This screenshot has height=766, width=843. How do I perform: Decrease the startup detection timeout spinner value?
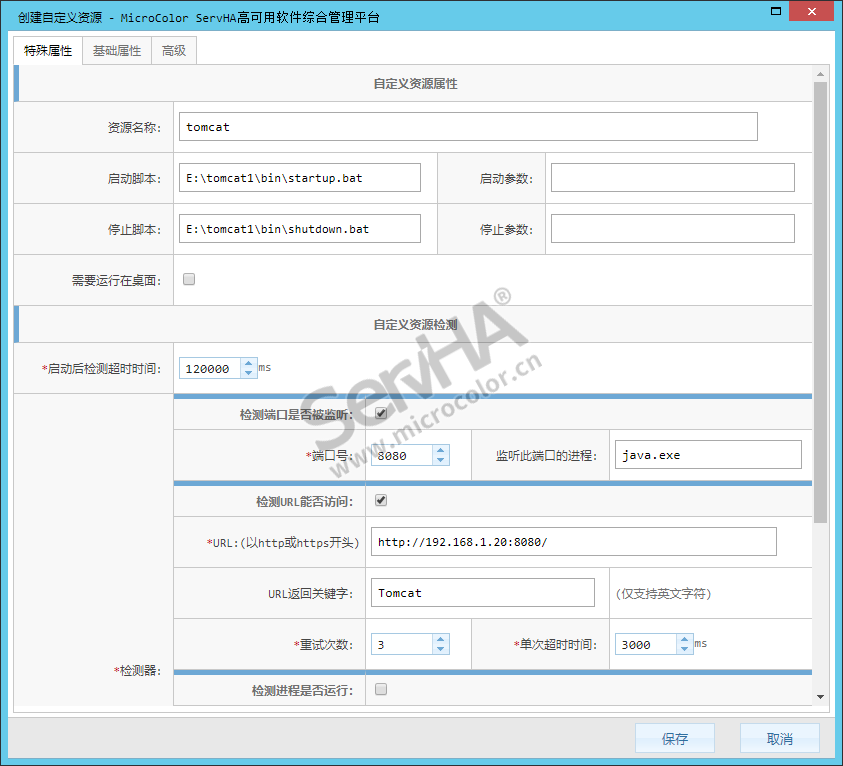(248, 374)
